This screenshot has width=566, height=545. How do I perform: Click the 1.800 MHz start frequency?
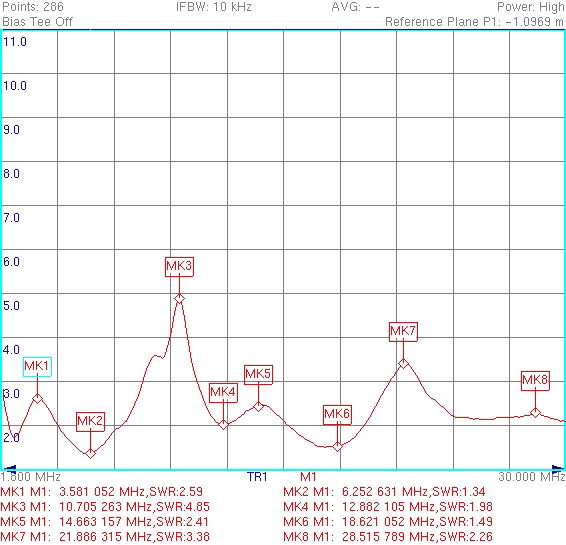(x=30, y=477)
